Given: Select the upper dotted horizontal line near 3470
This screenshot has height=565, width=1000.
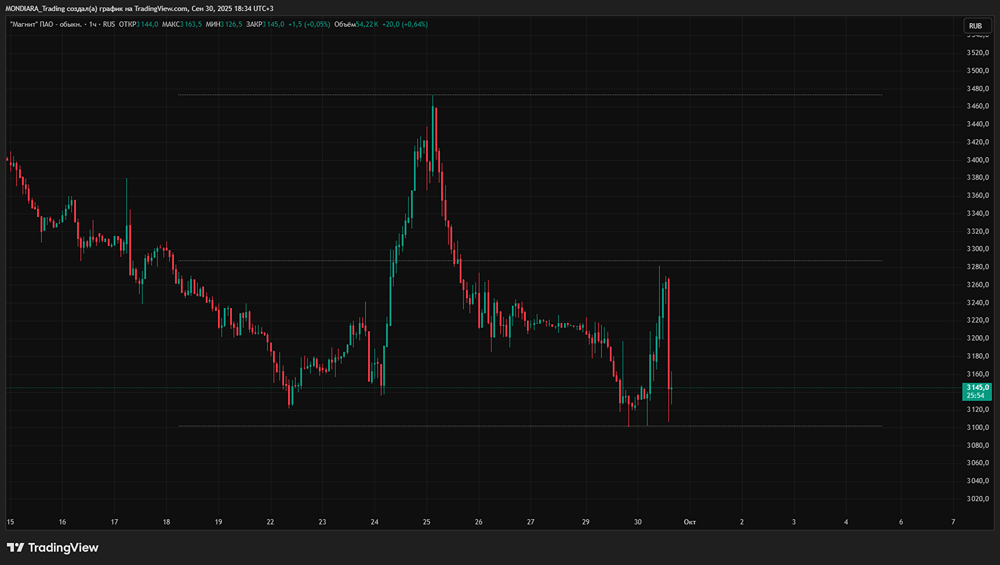Looking at the screenshot, I should (x=530, y=95).
